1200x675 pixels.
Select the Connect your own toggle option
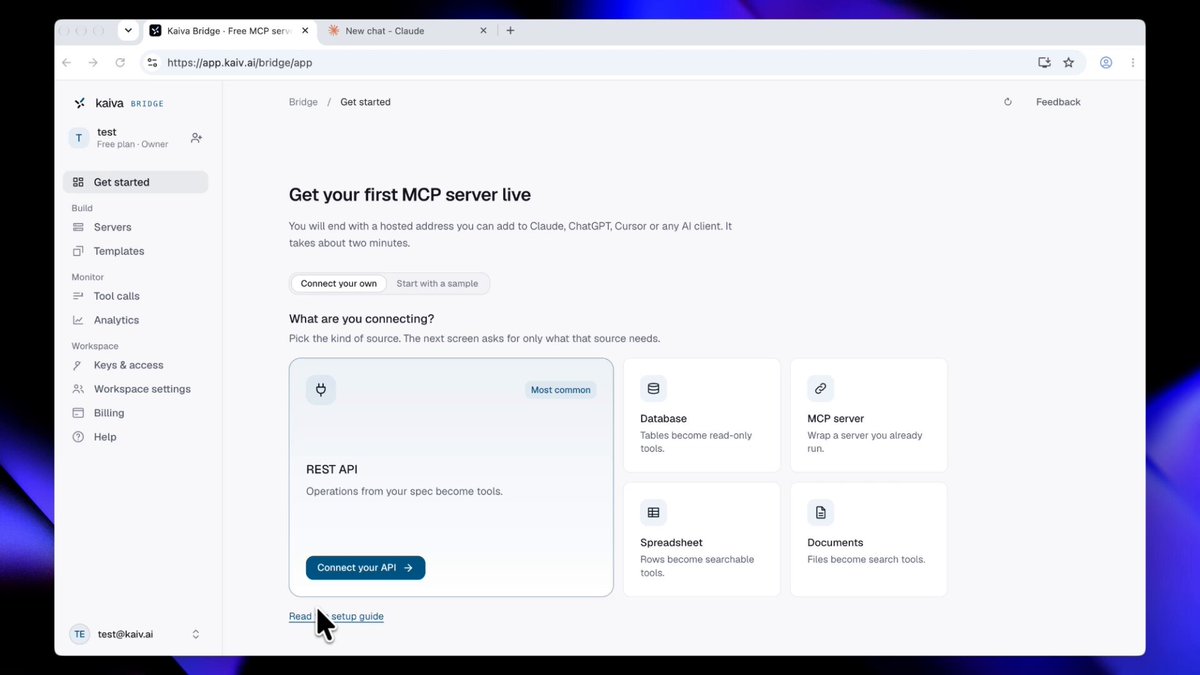(339, 283)
